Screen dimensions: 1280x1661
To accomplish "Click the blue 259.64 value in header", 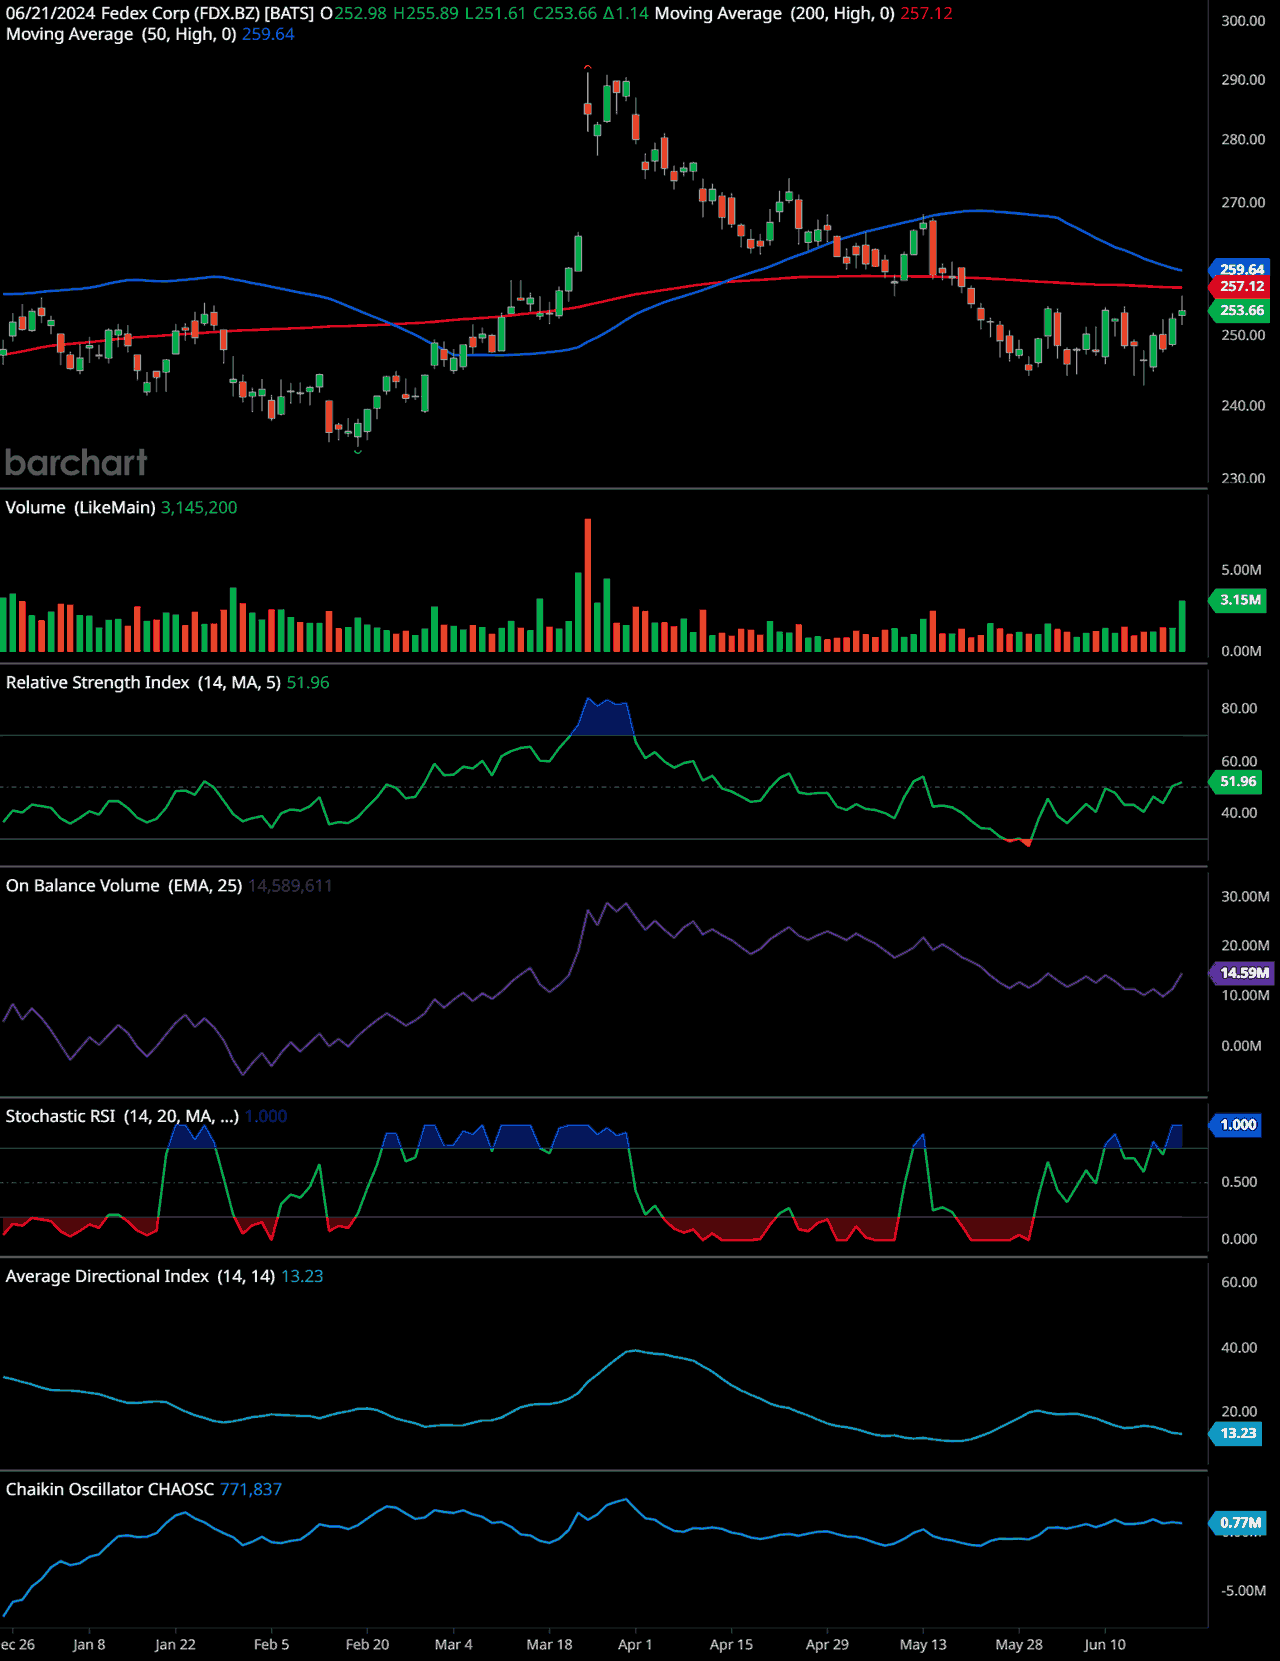I will [268, 34].
